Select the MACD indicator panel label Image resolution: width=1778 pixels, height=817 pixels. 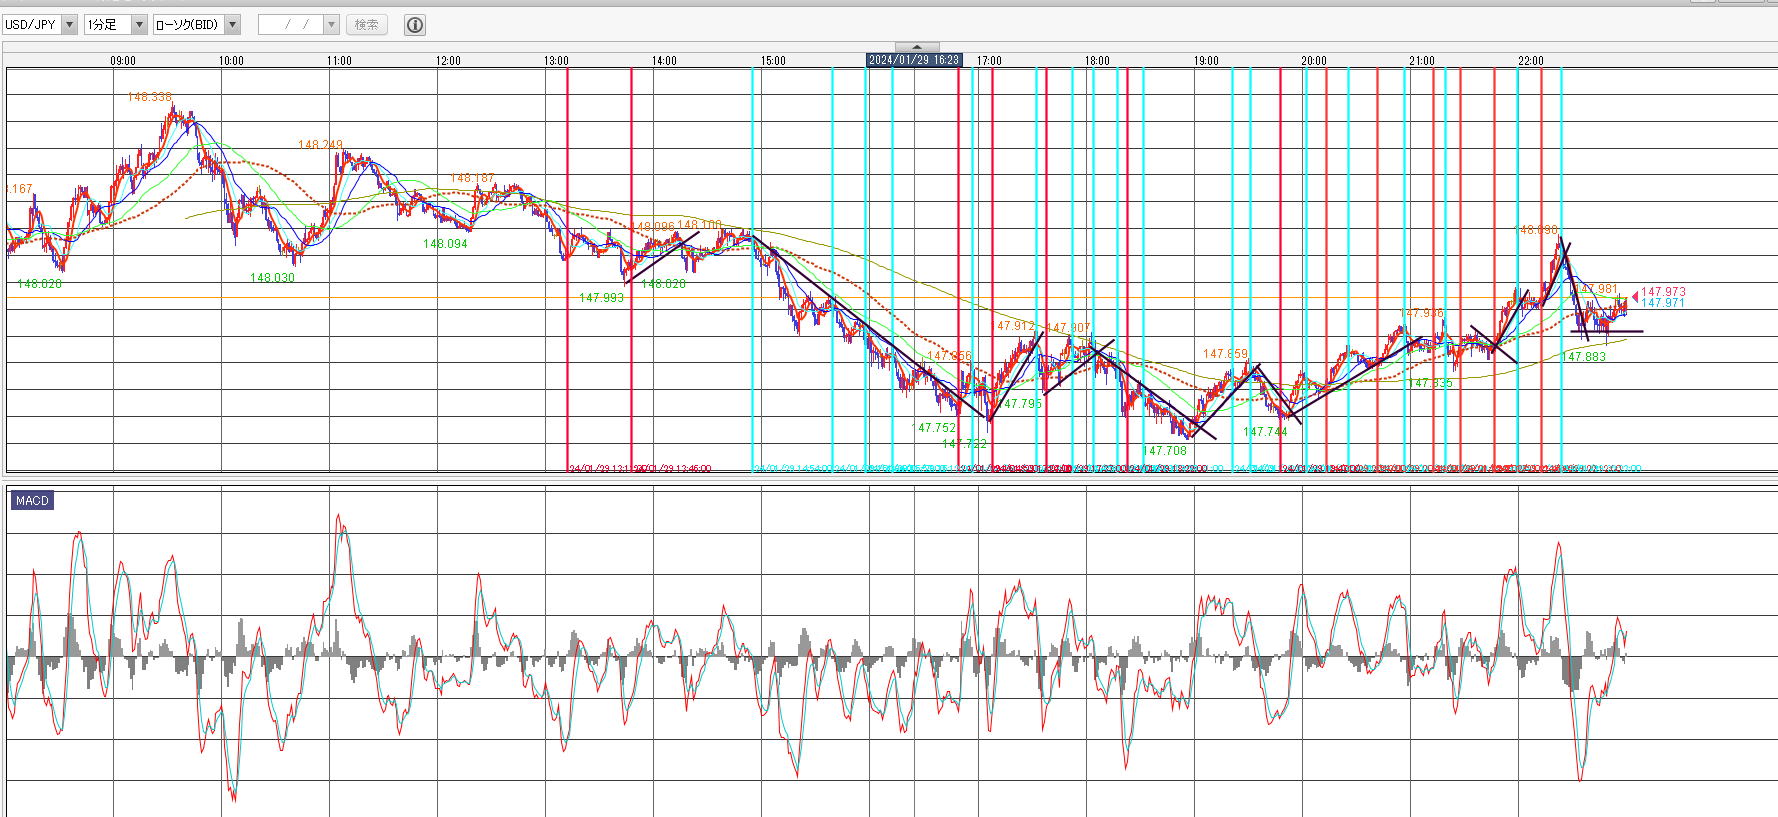pos(32,501)
